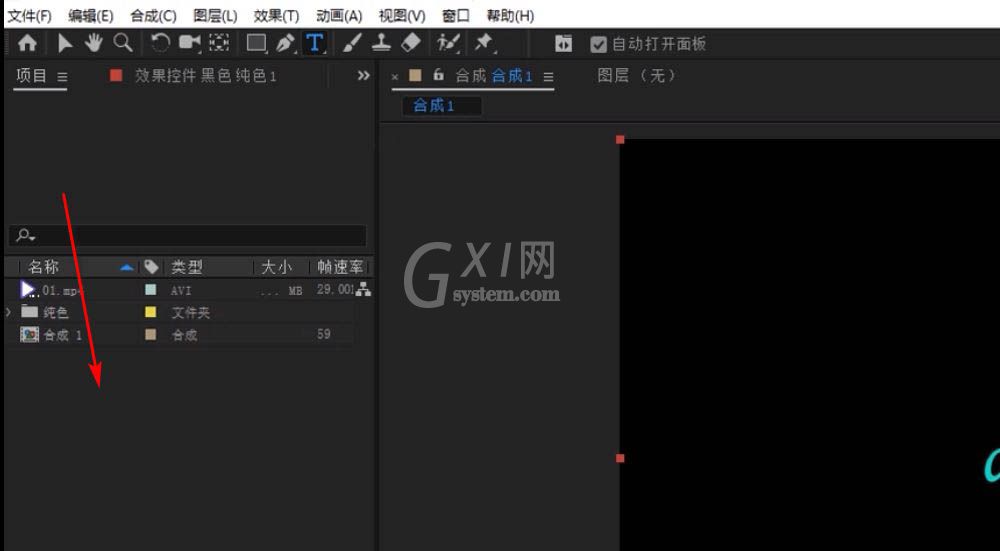
Task: Select the 合成 合成1 viewer tab
Action: point(494,76)
